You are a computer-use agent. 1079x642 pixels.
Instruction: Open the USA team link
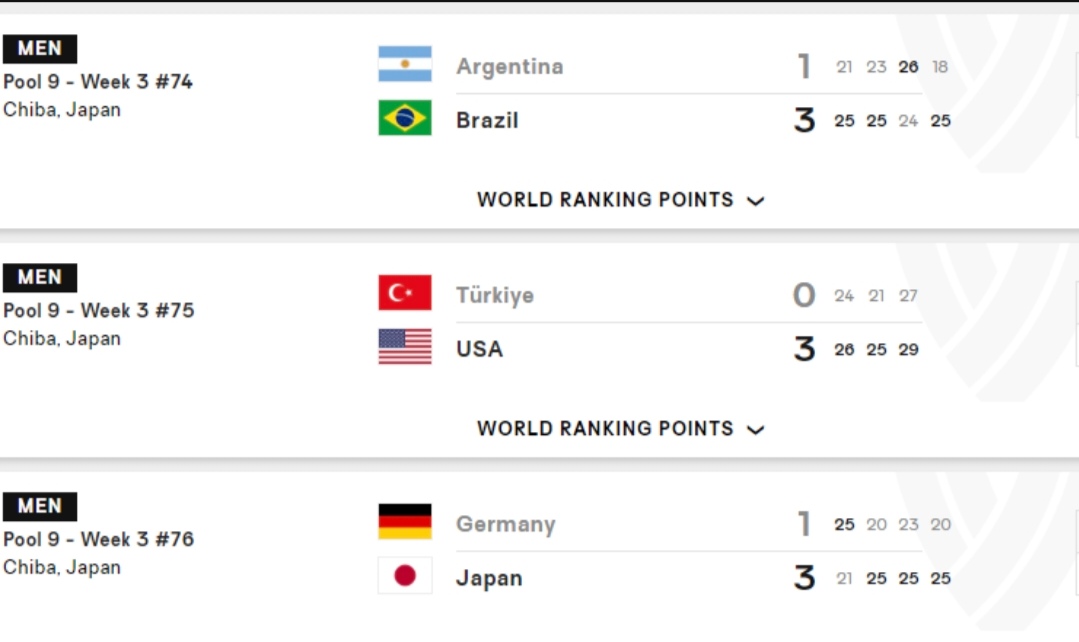(x=480, y=349)
